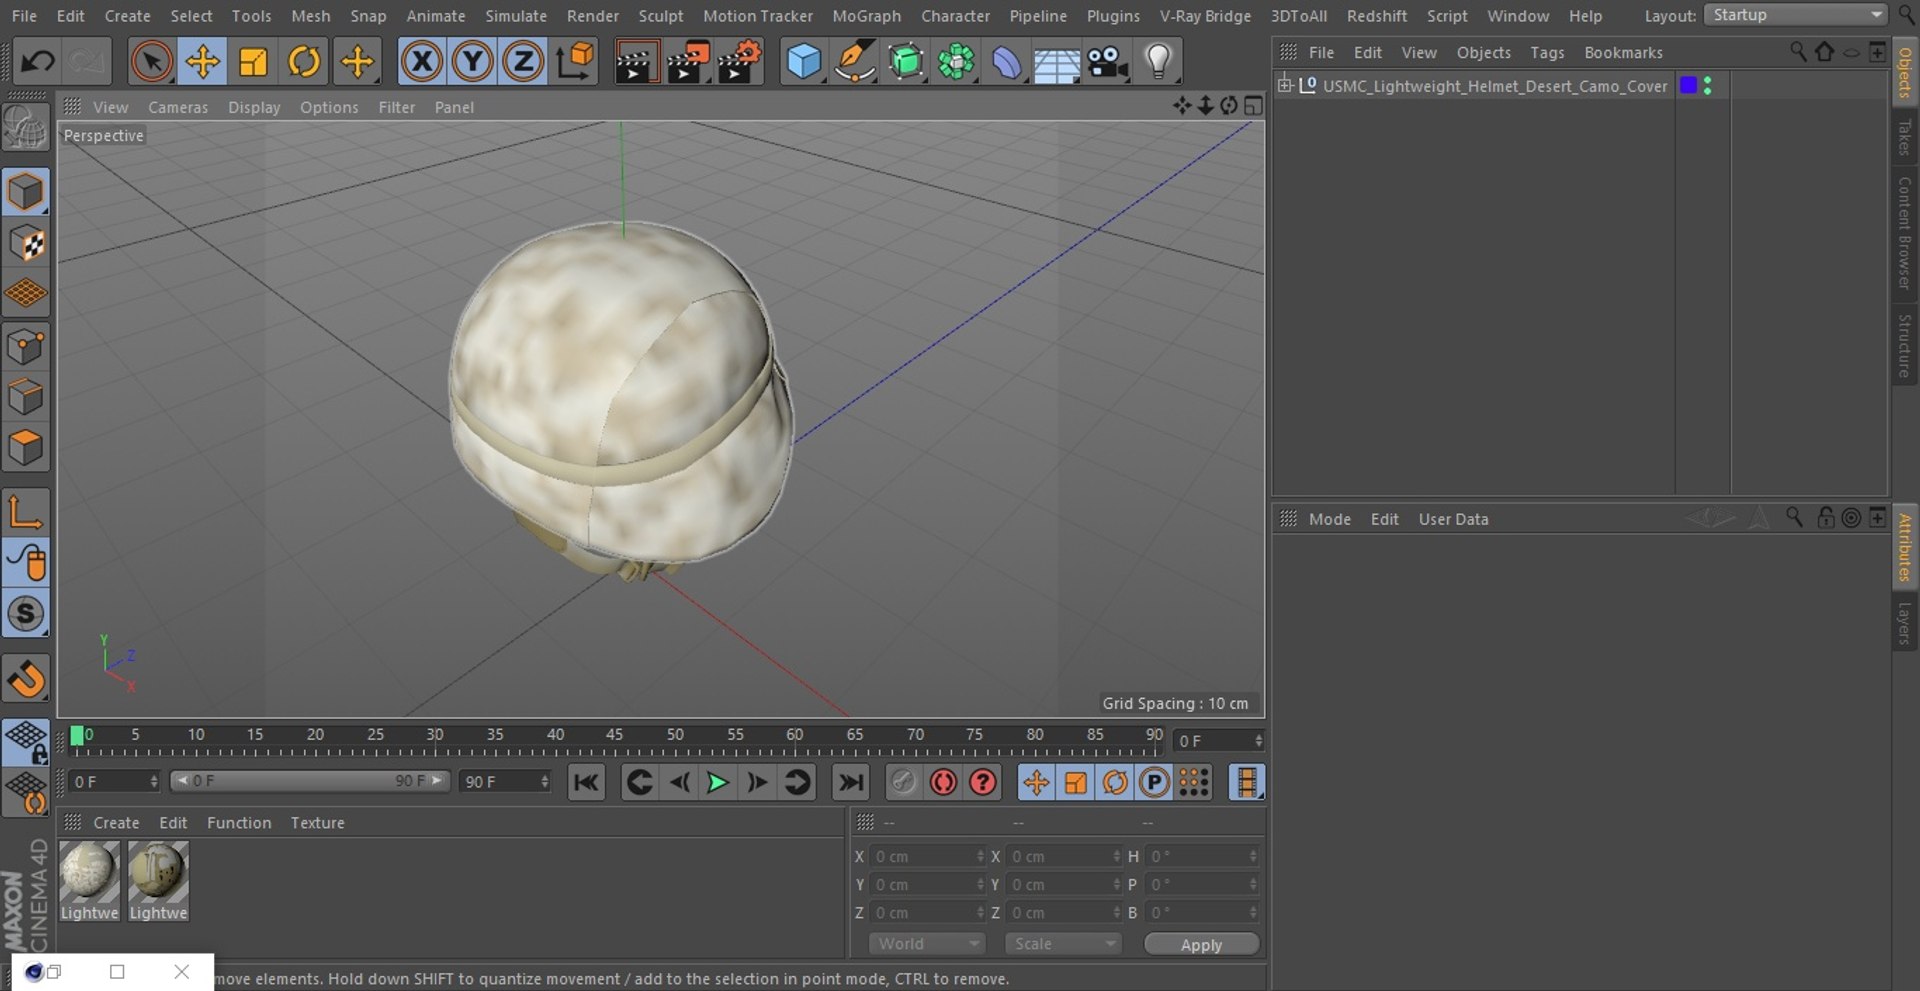Viewport: 1920px width, 991px height.
Task: Click the Undo arrow icon
Action: (37, 62)
